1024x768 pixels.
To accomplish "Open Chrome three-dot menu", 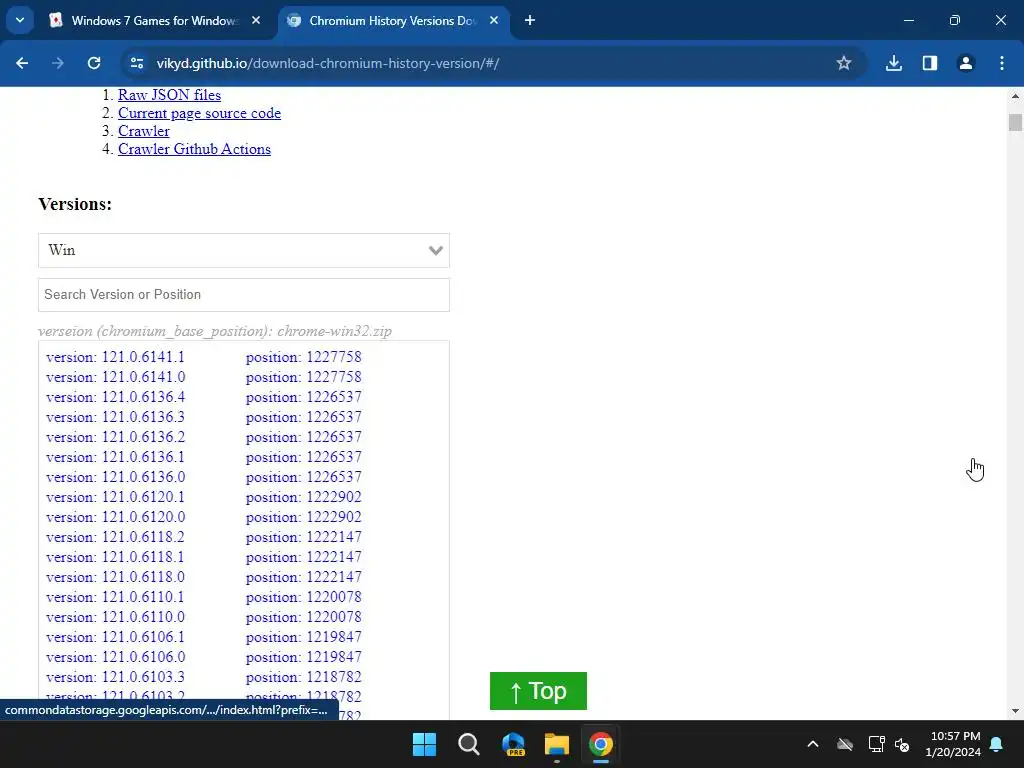I will (1002, 63).
